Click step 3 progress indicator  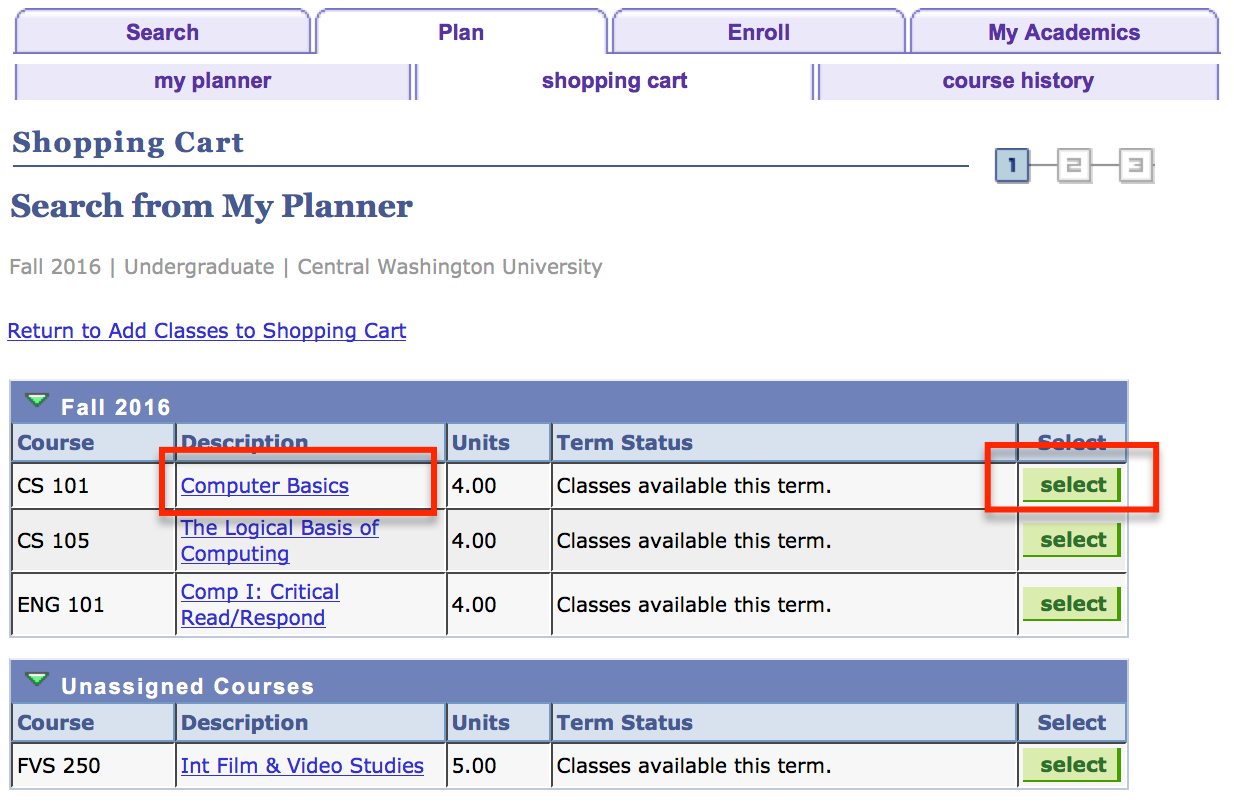click(1135, 166)
